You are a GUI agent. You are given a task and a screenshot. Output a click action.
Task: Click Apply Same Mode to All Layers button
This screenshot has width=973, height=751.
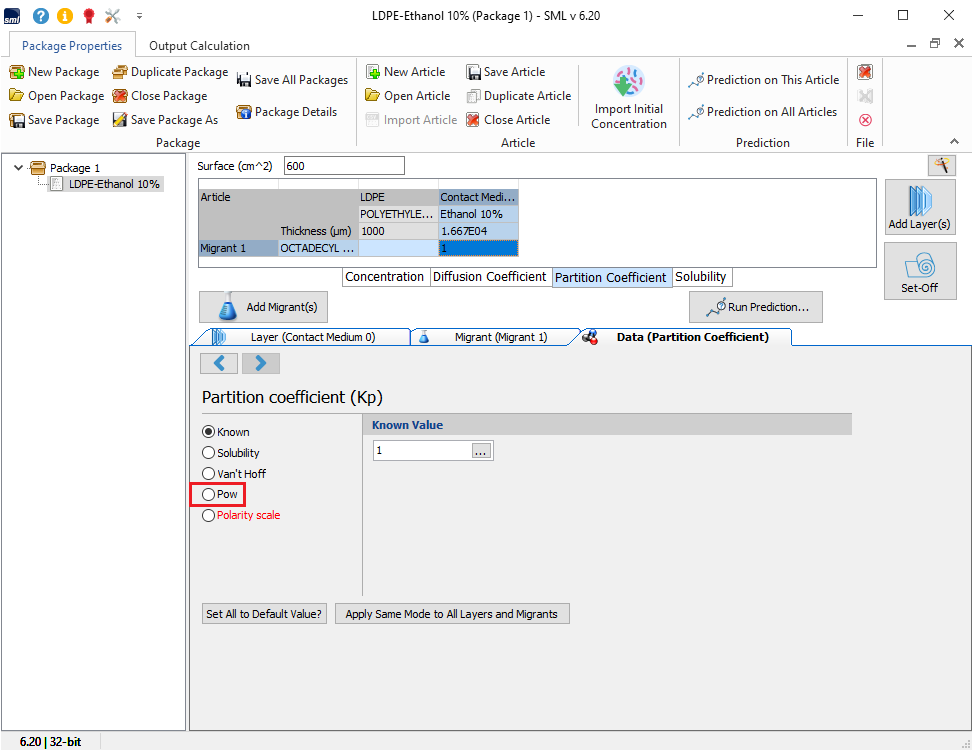tap(451, 614)
